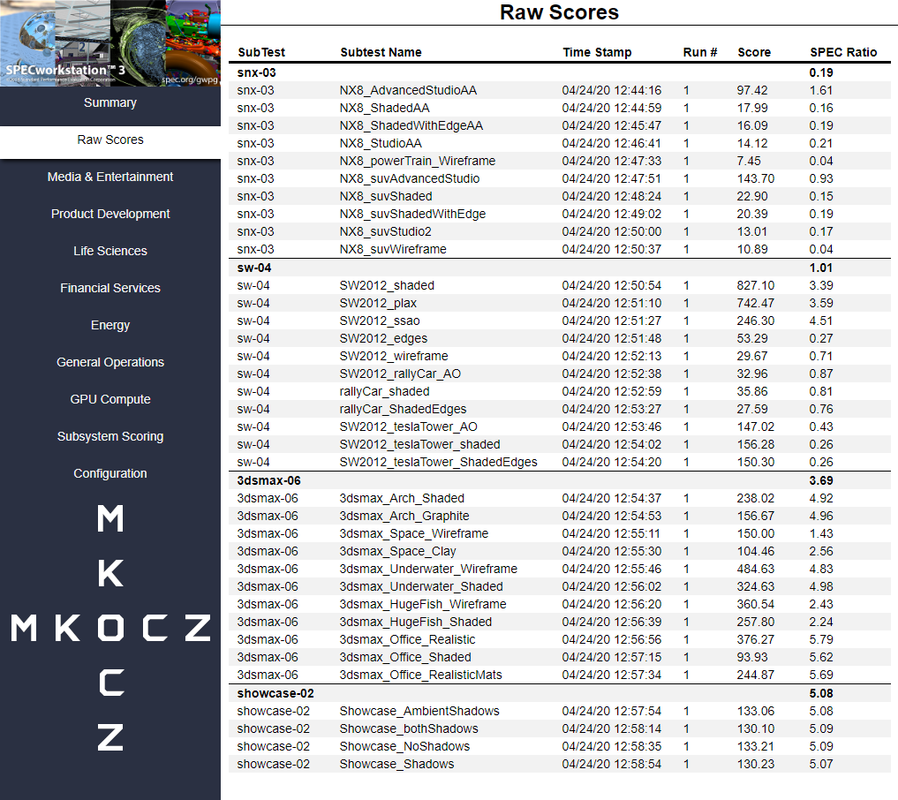Image resolution: width=898 pixels, height=800 pixels.
Task: Click NX8_ShadedAA subtest name
Action: click(384, 108)
